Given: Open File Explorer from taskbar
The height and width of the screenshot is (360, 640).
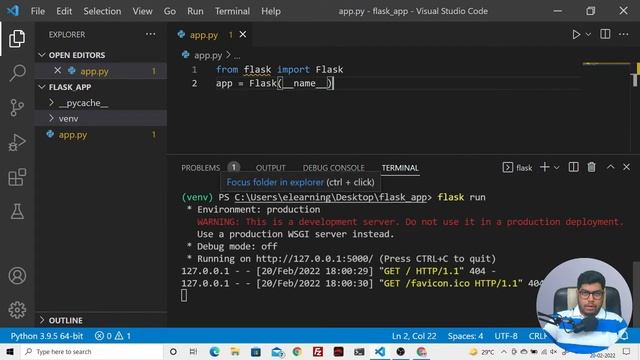Looking at the screenshot, I should click(x=235, y=351).
